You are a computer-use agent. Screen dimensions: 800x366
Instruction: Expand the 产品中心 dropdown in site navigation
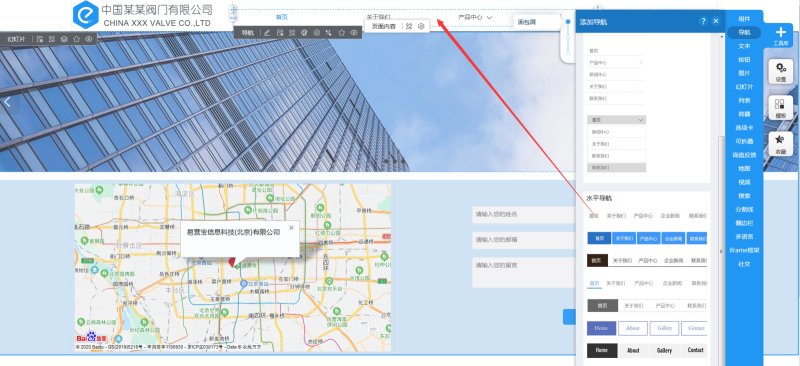pyautogui.click(x=475, y=17)
